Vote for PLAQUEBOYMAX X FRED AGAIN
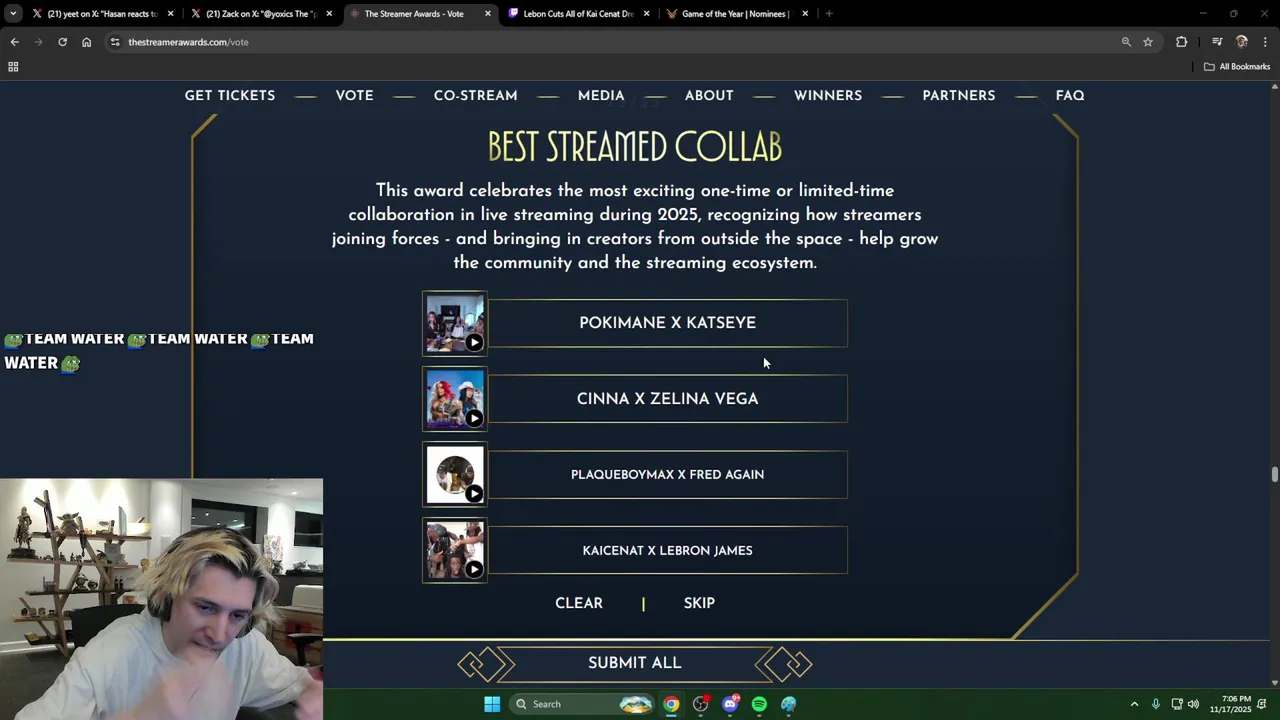This screenshot has height=720, width=1280. point(667,475)
